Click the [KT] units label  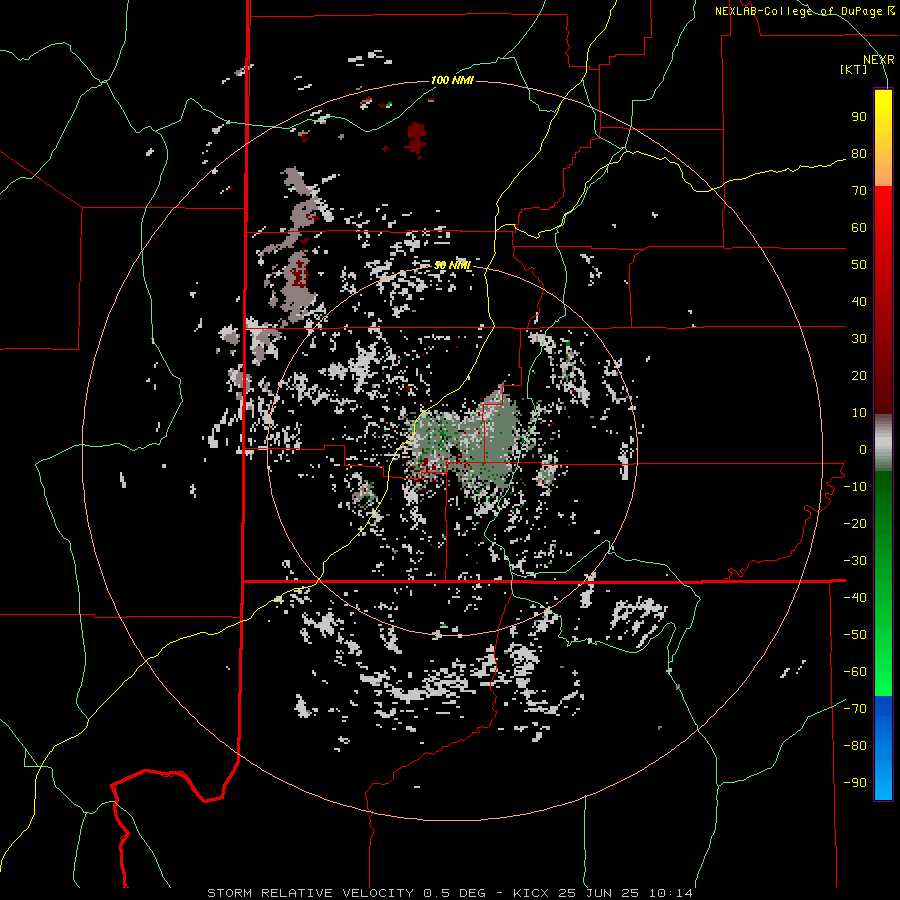[853, 69]
